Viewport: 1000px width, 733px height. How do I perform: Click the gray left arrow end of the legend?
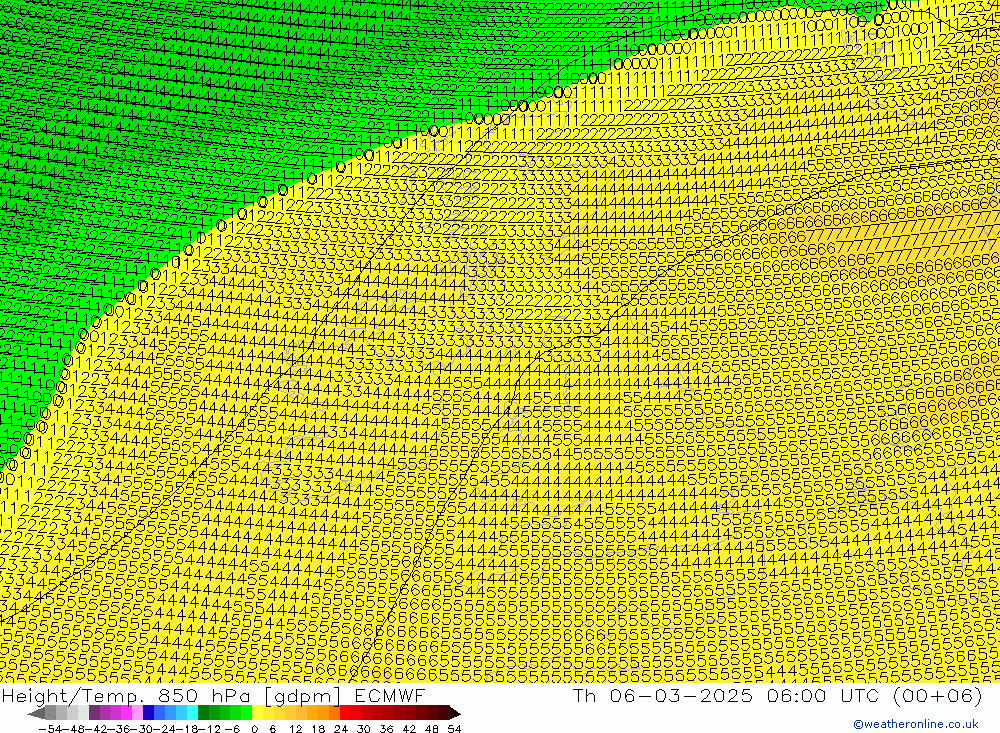(36, 713)
